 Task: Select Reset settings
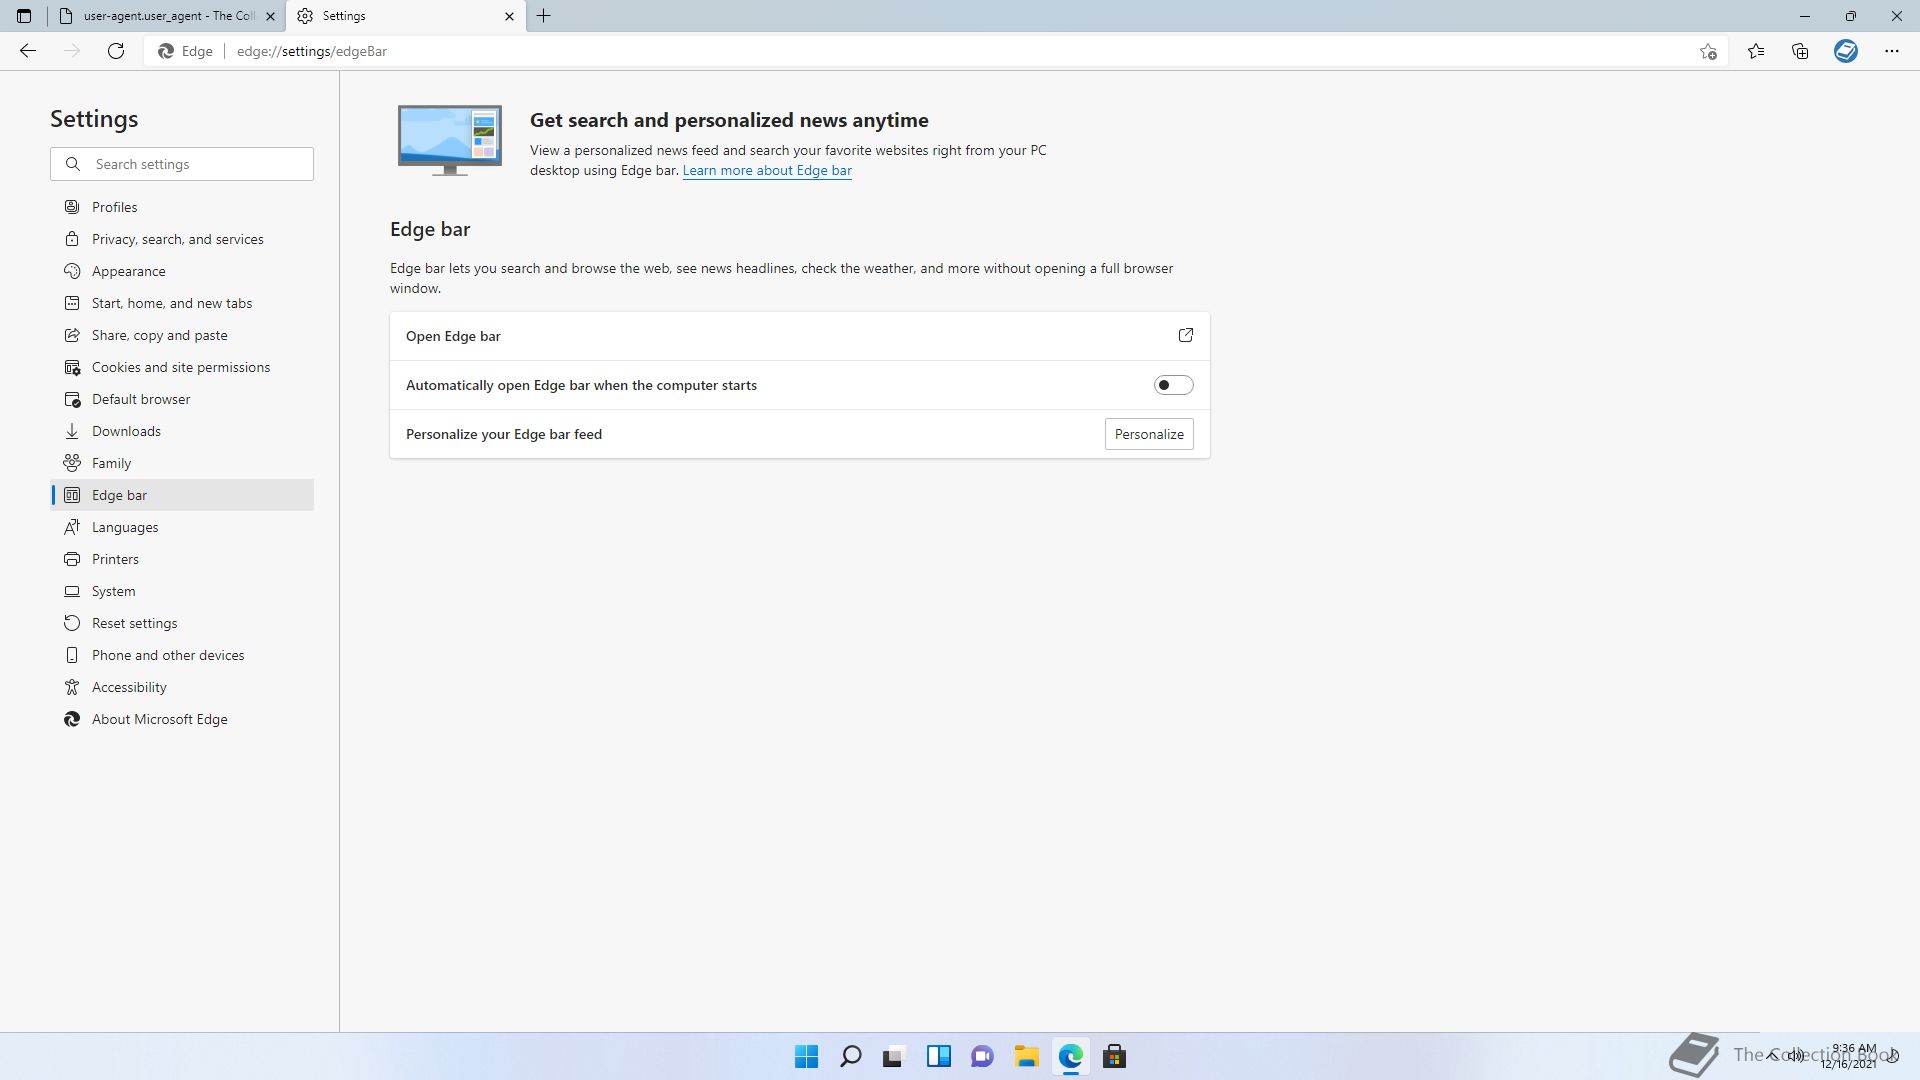click(x=182, y=623)
